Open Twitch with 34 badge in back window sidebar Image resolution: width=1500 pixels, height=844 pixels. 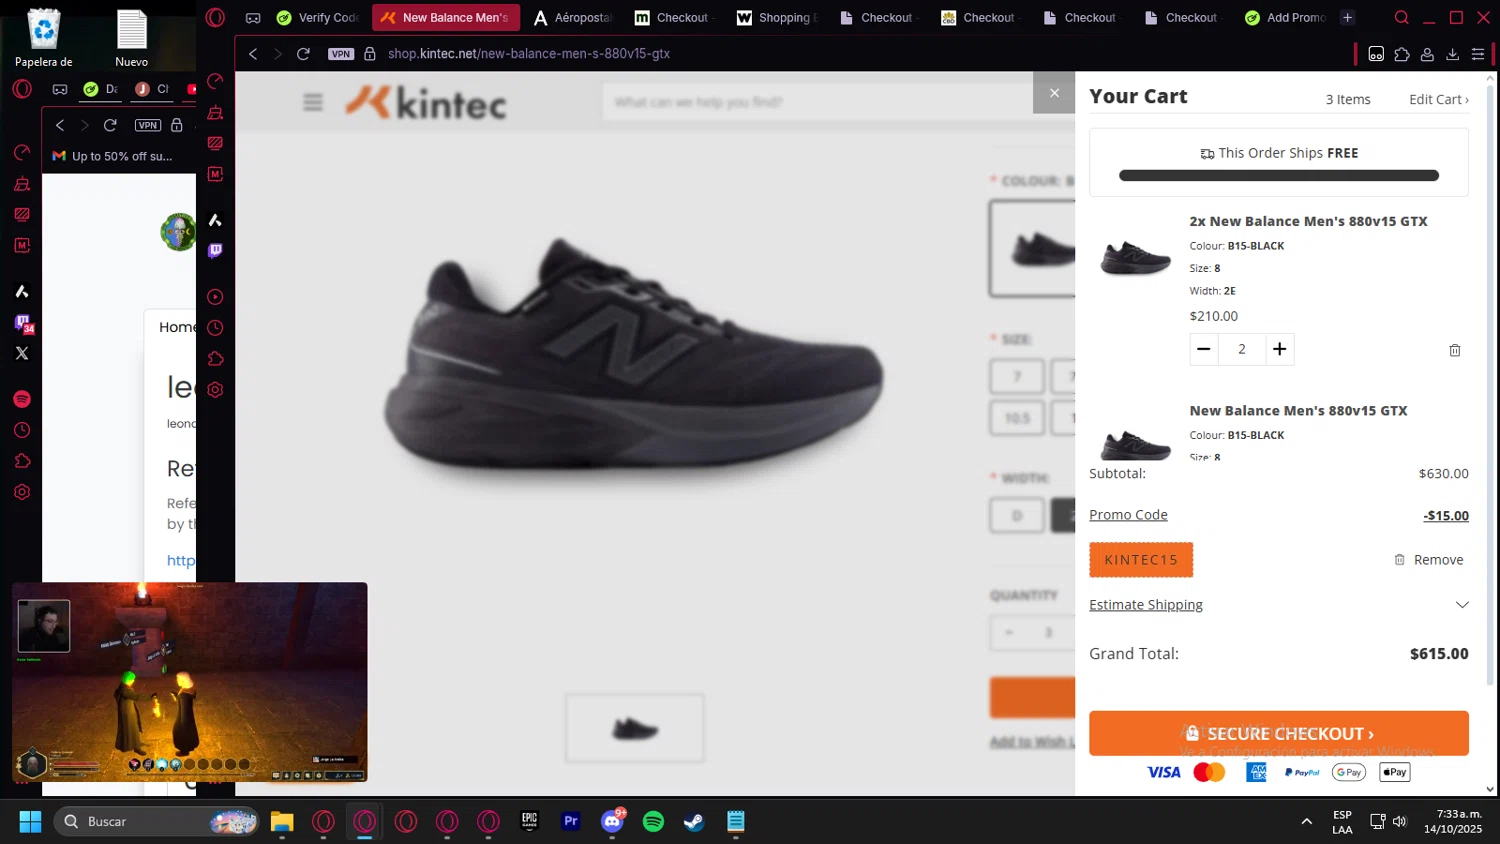click(23, 323)
